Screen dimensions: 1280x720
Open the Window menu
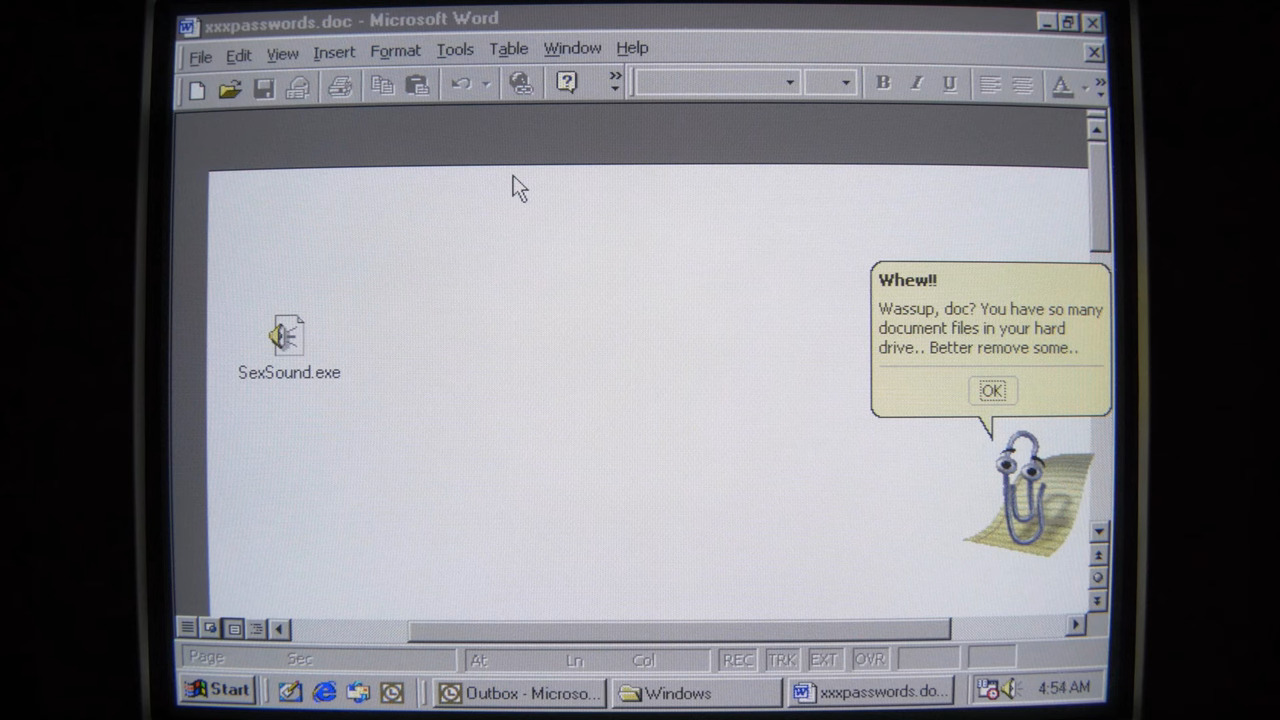pos(572,48)
